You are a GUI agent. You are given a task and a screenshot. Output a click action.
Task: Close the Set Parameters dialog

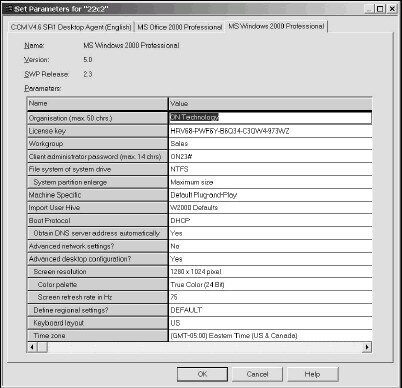(392, 9)
